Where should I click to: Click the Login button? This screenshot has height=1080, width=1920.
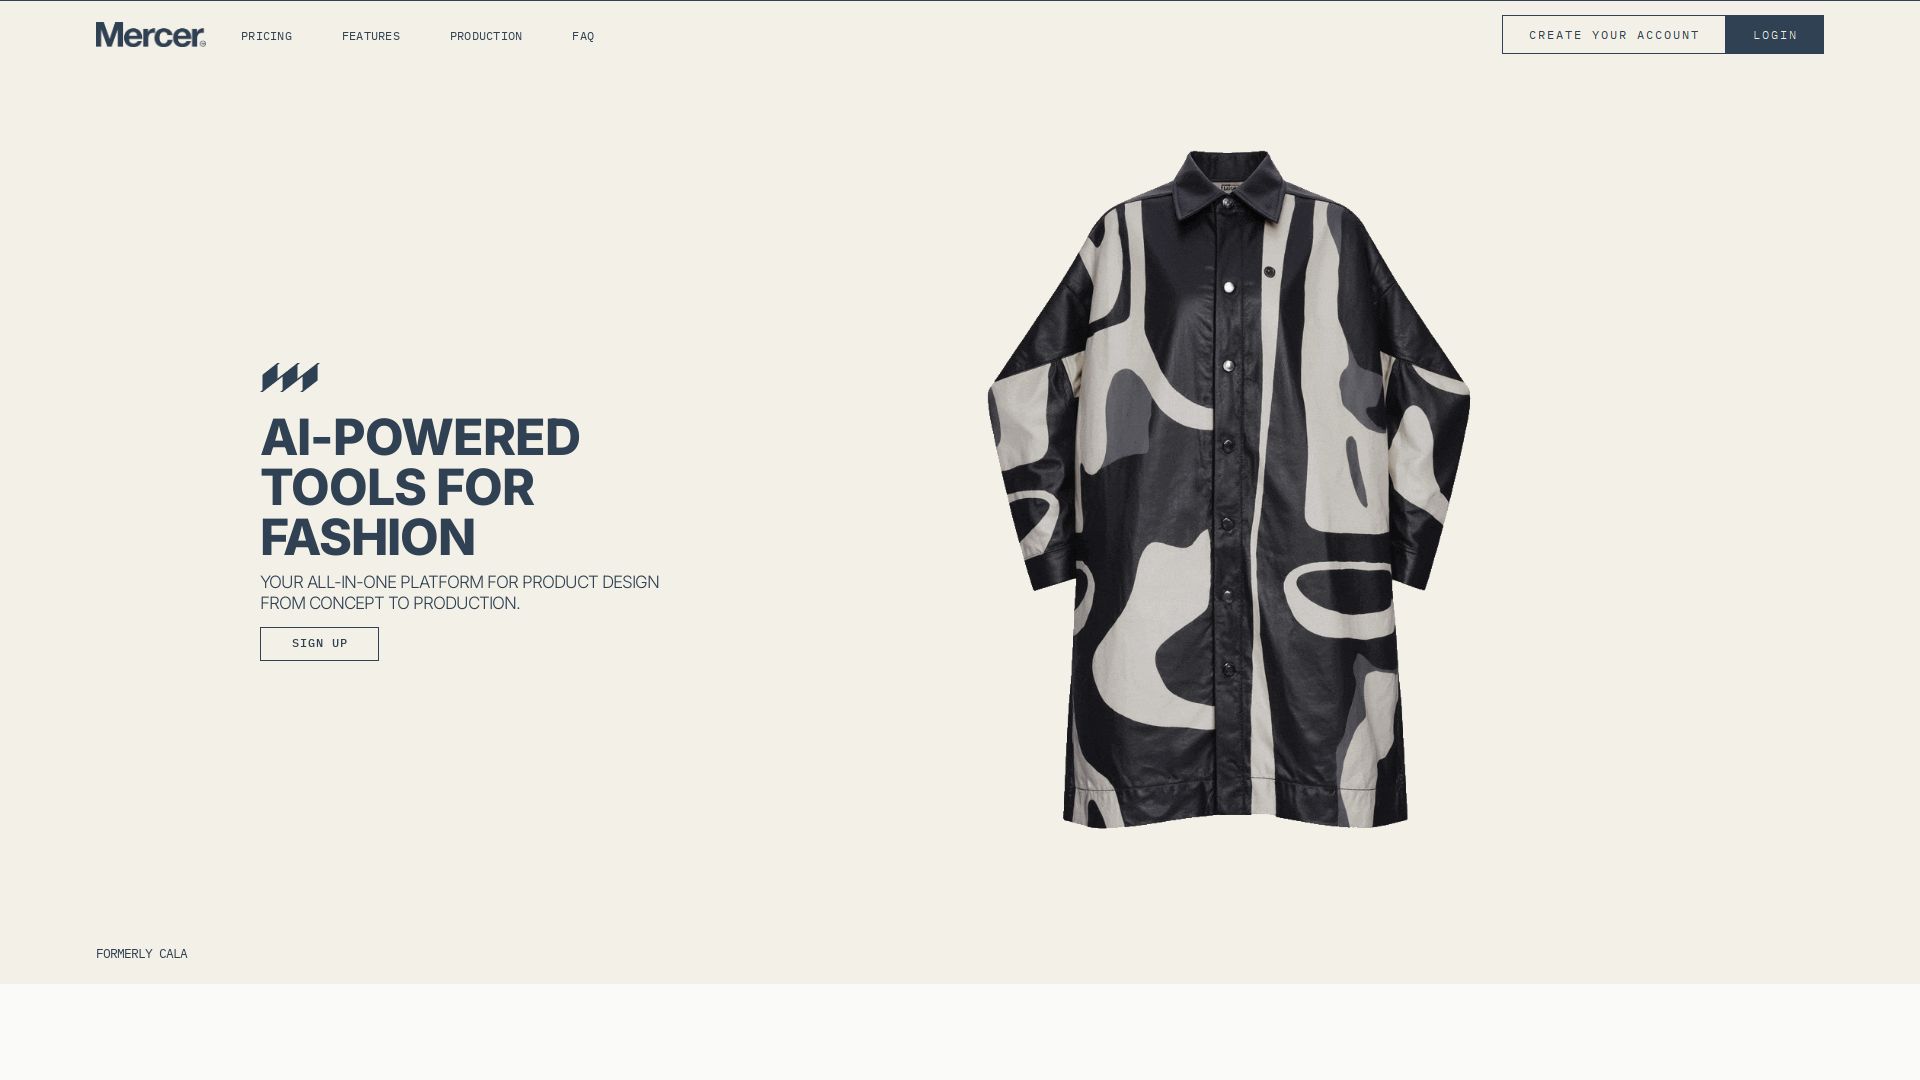click(1775, 35)
